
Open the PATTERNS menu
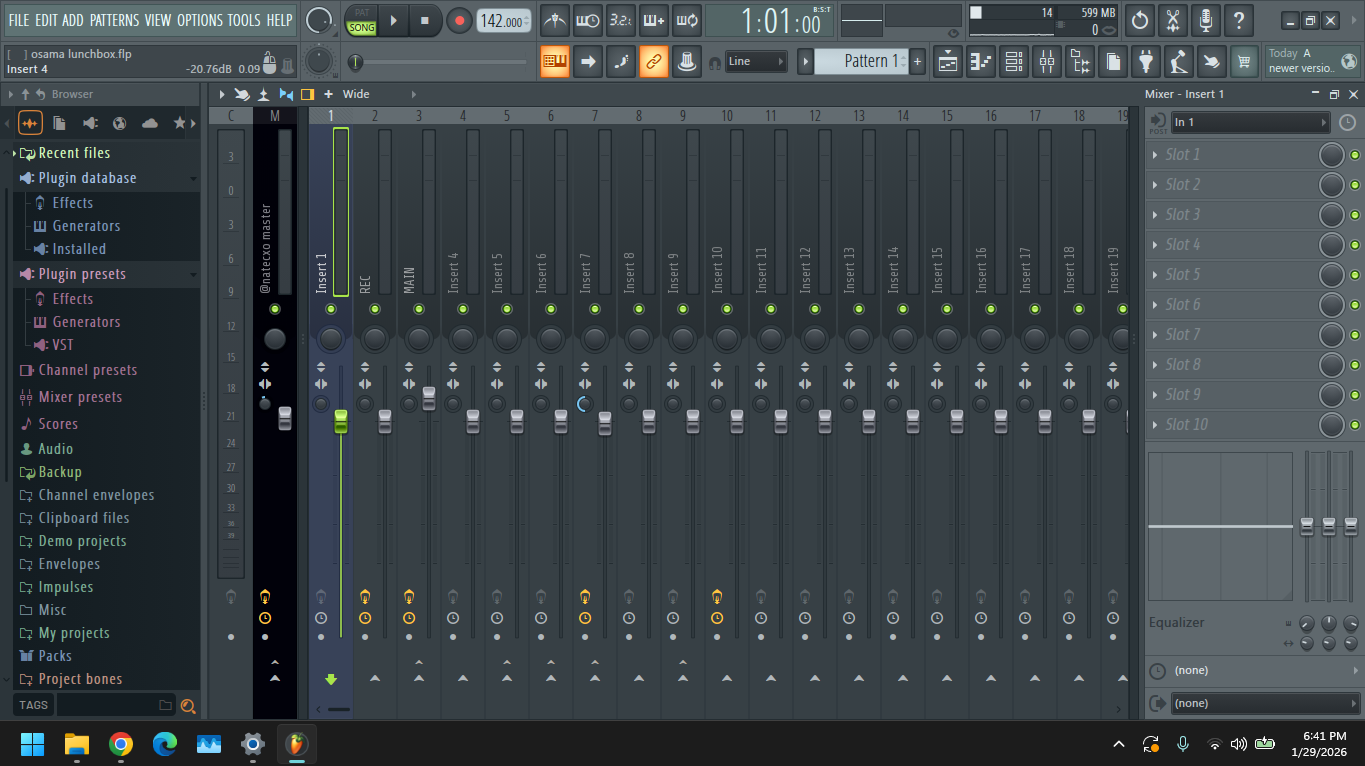pos(115,20)
